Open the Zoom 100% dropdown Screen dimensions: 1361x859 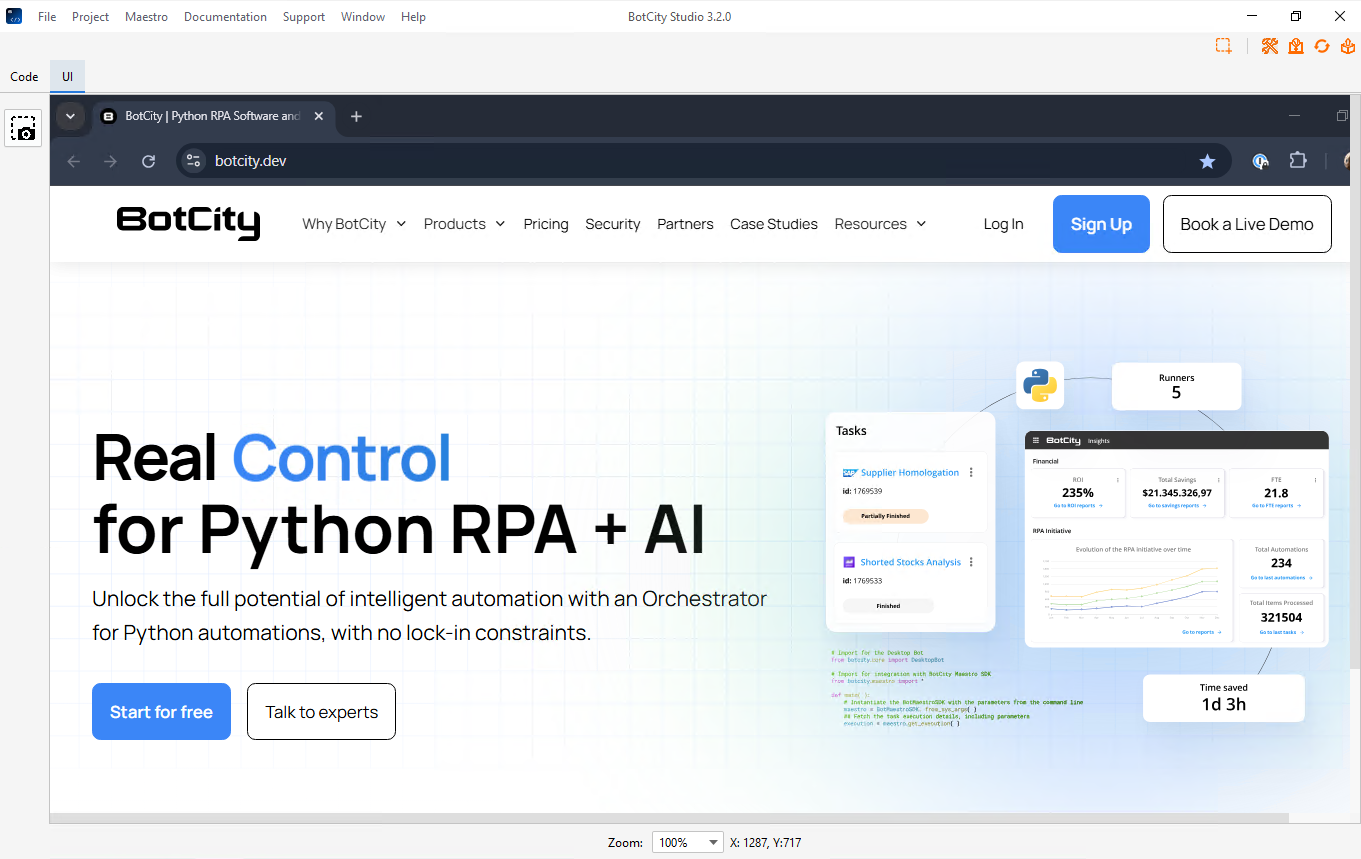pos(688,842)
